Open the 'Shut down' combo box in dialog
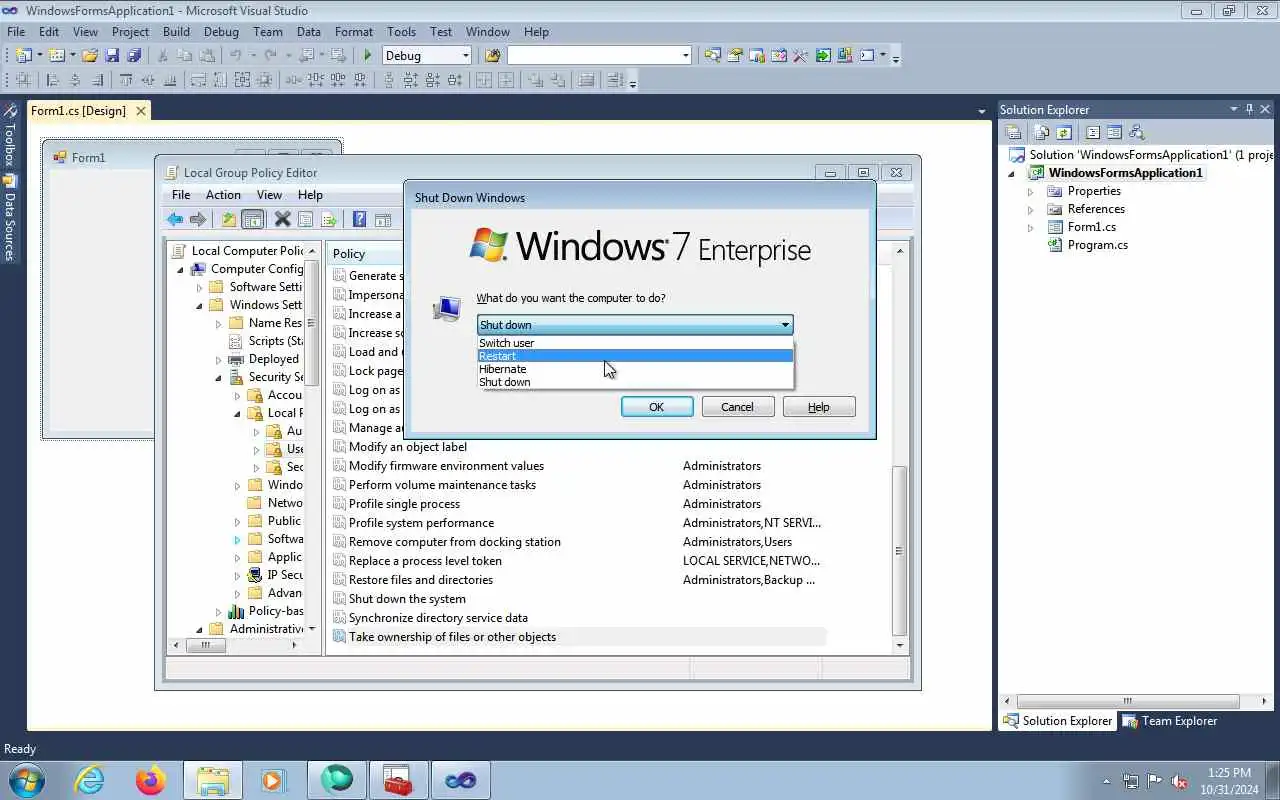 coord(635,325)
